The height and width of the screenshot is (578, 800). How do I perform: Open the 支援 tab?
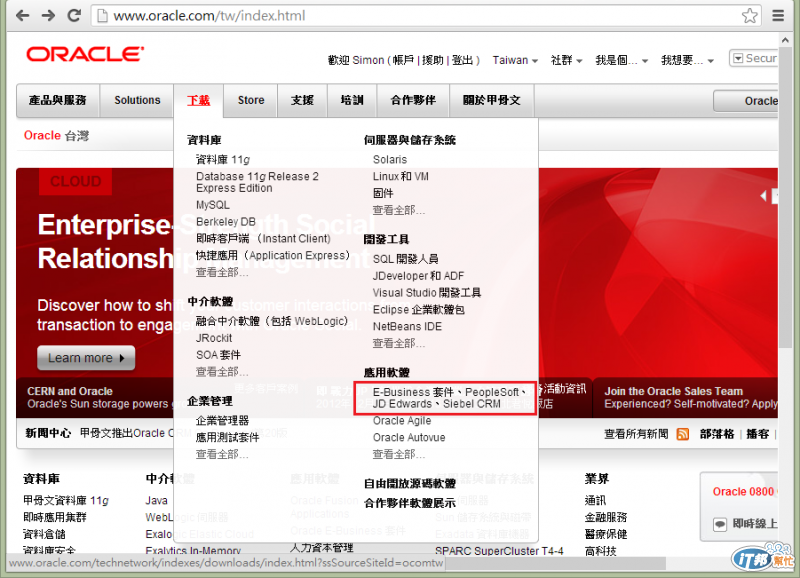[302, 100]
